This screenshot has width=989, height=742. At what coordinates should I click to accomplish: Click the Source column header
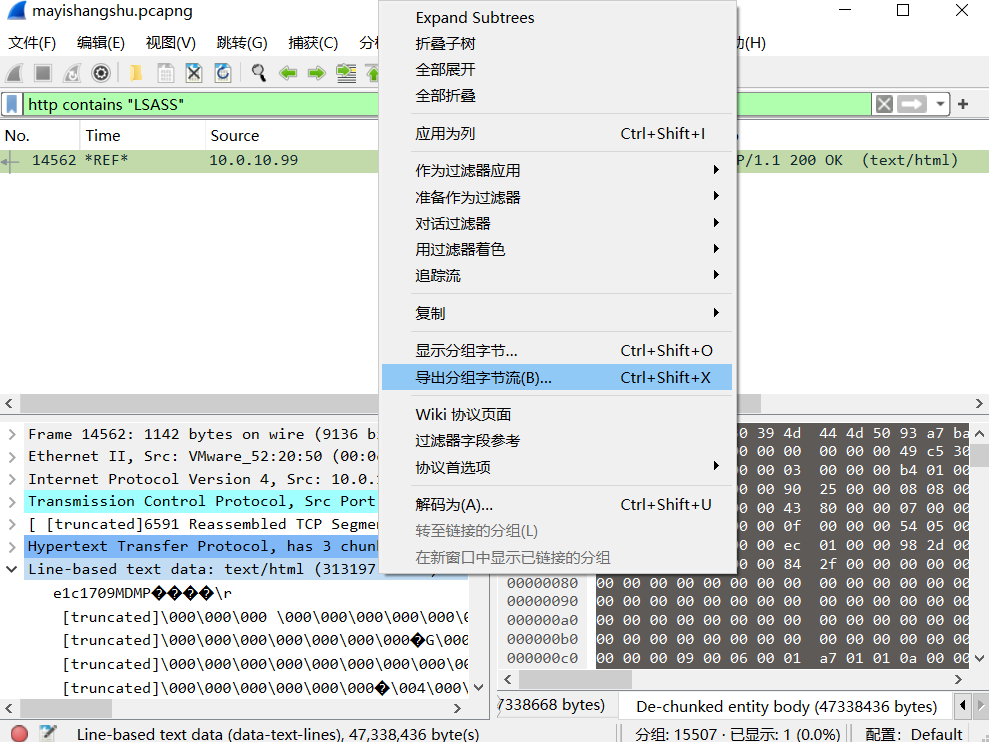(235, 136)
